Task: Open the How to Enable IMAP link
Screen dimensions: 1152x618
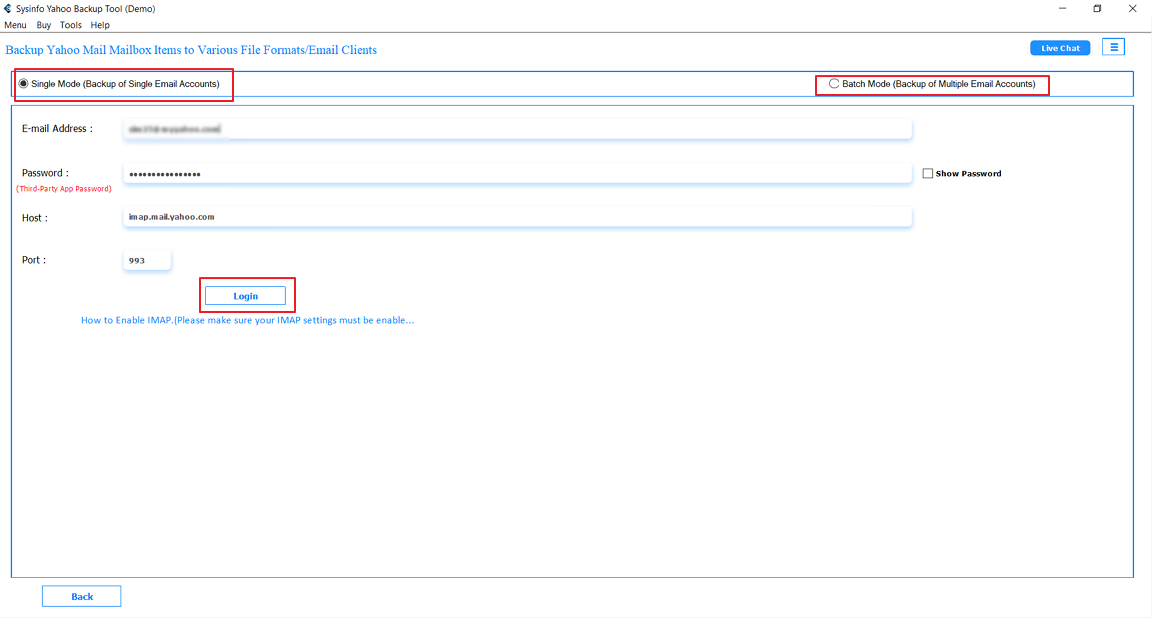Action: (248, 320)
